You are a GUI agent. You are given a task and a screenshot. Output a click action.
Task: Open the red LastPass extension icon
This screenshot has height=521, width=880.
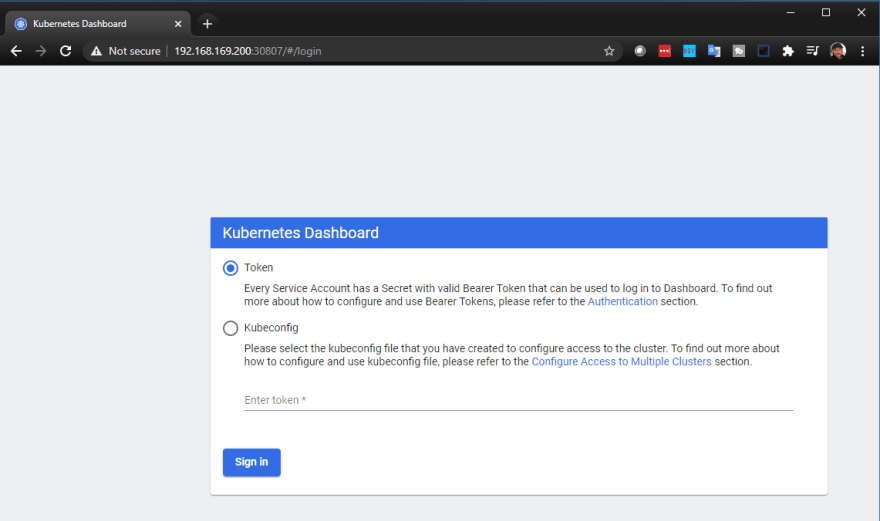pos(664,51)
